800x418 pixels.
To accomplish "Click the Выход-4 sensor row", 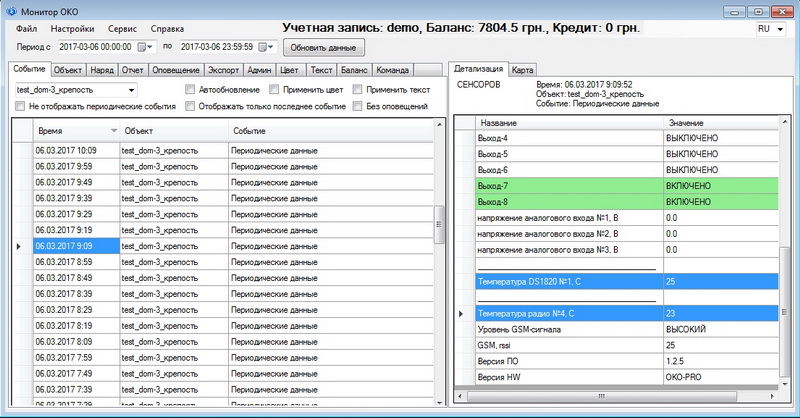I will coord(627,138).
